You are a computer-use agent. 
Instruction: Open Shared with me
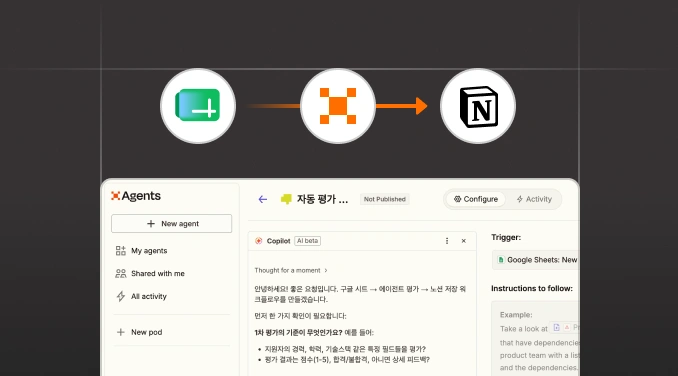(x=150, y=274)
